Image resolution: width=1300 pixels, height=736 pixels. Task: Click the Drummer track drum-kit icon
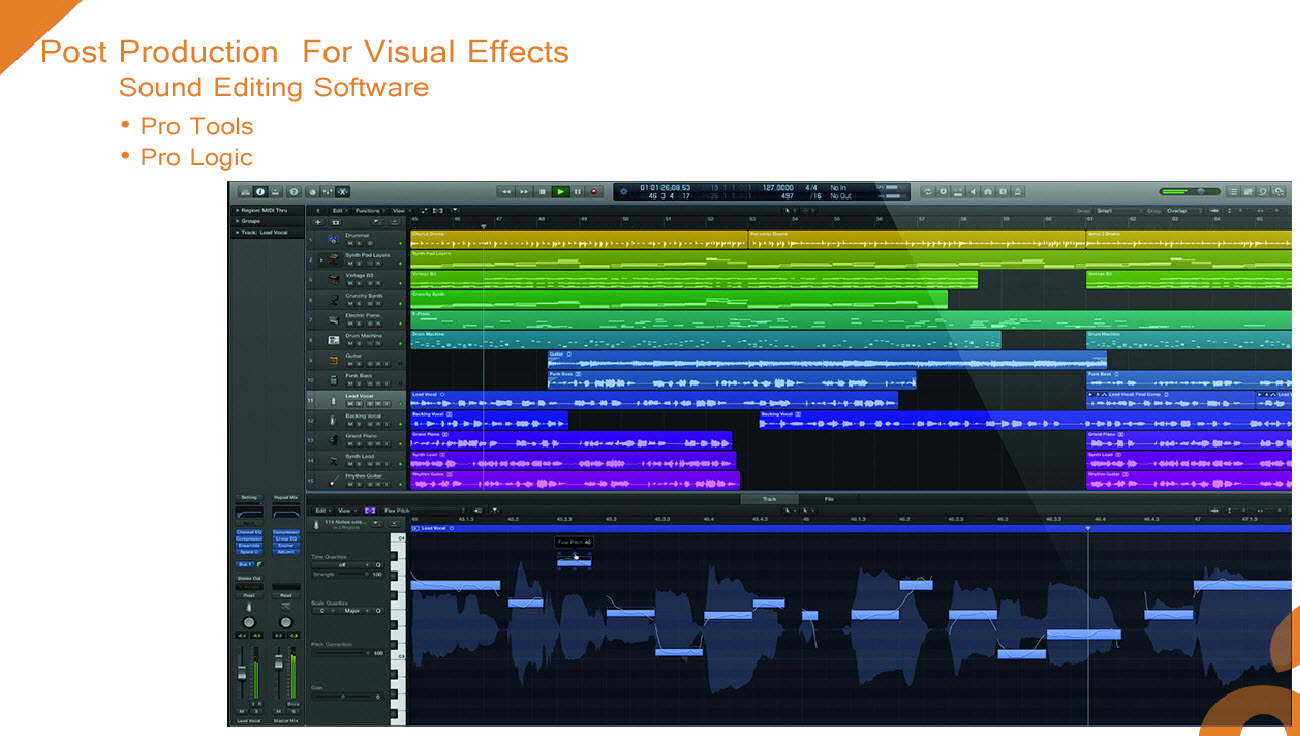tap(333, 240)
